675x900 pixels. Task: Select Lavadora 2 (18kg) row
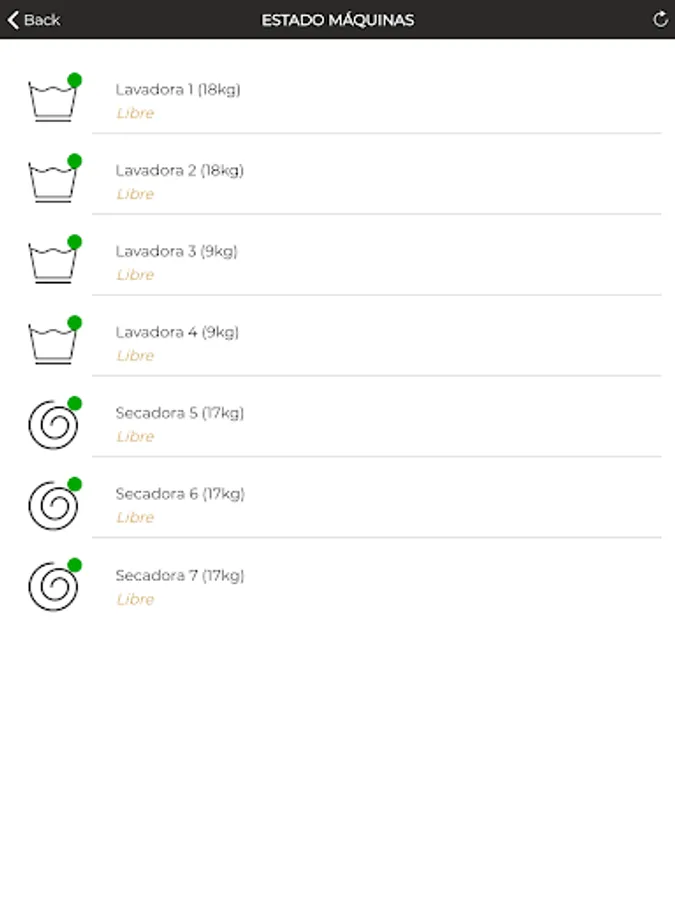point(338,174)
